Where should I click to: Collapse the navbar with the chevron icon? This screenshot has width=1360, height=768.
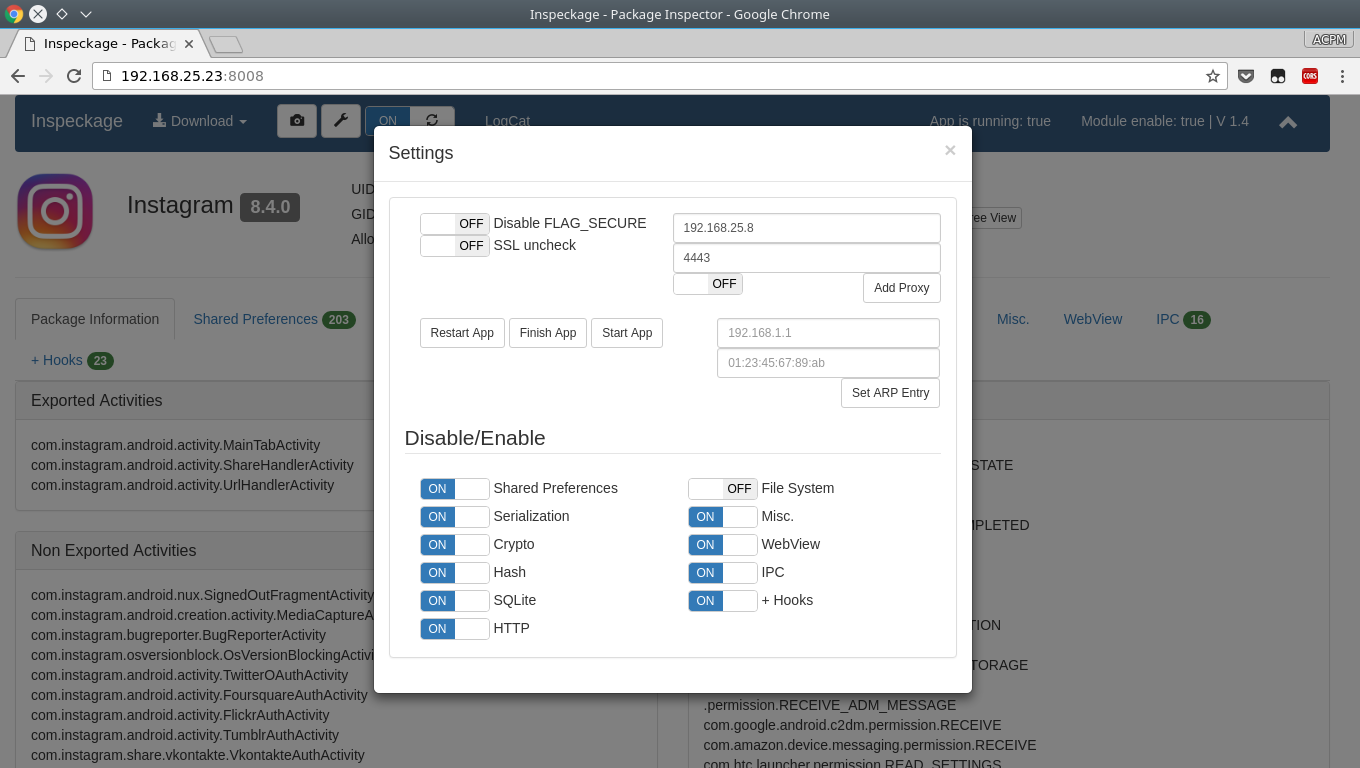point(1288,122)
